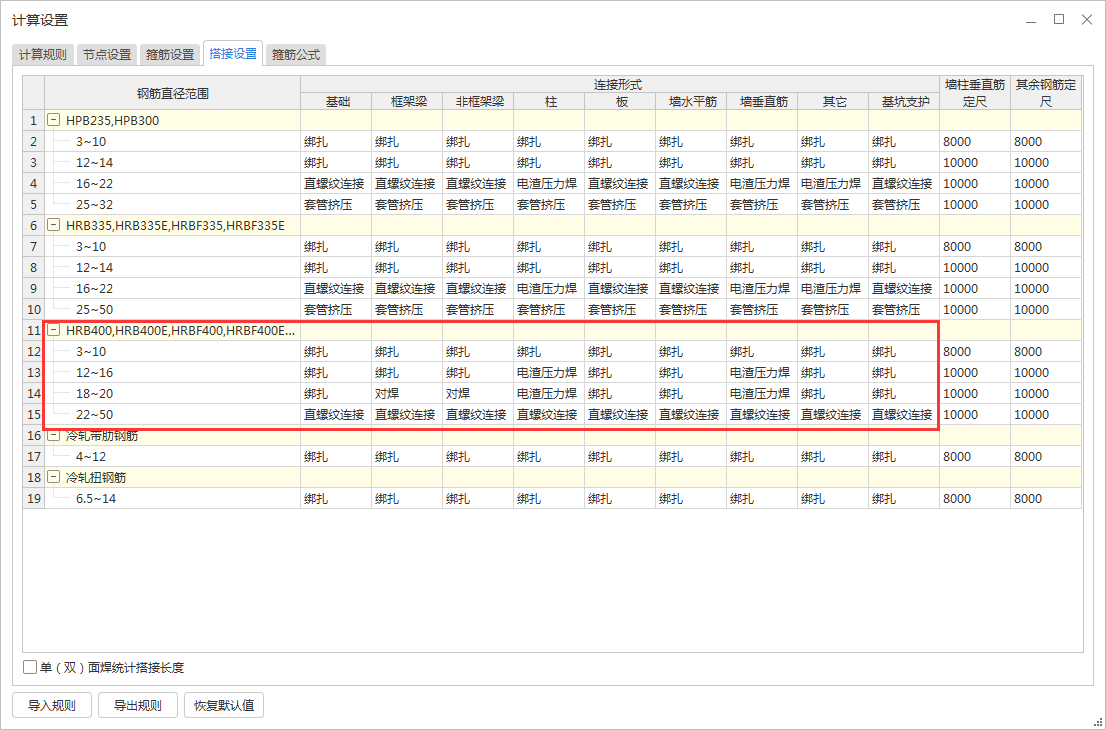This screenshot has height=730, width=1106.
Task: Collapse the HRB335,HRB335E group
Action: 54,225
